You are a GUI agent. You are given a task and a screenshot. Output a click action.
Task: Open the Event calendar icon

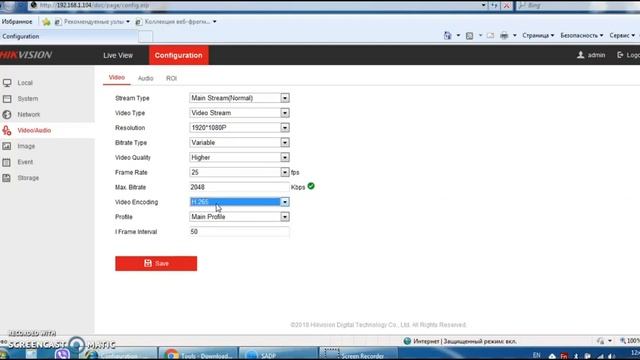tap(7, 162)
